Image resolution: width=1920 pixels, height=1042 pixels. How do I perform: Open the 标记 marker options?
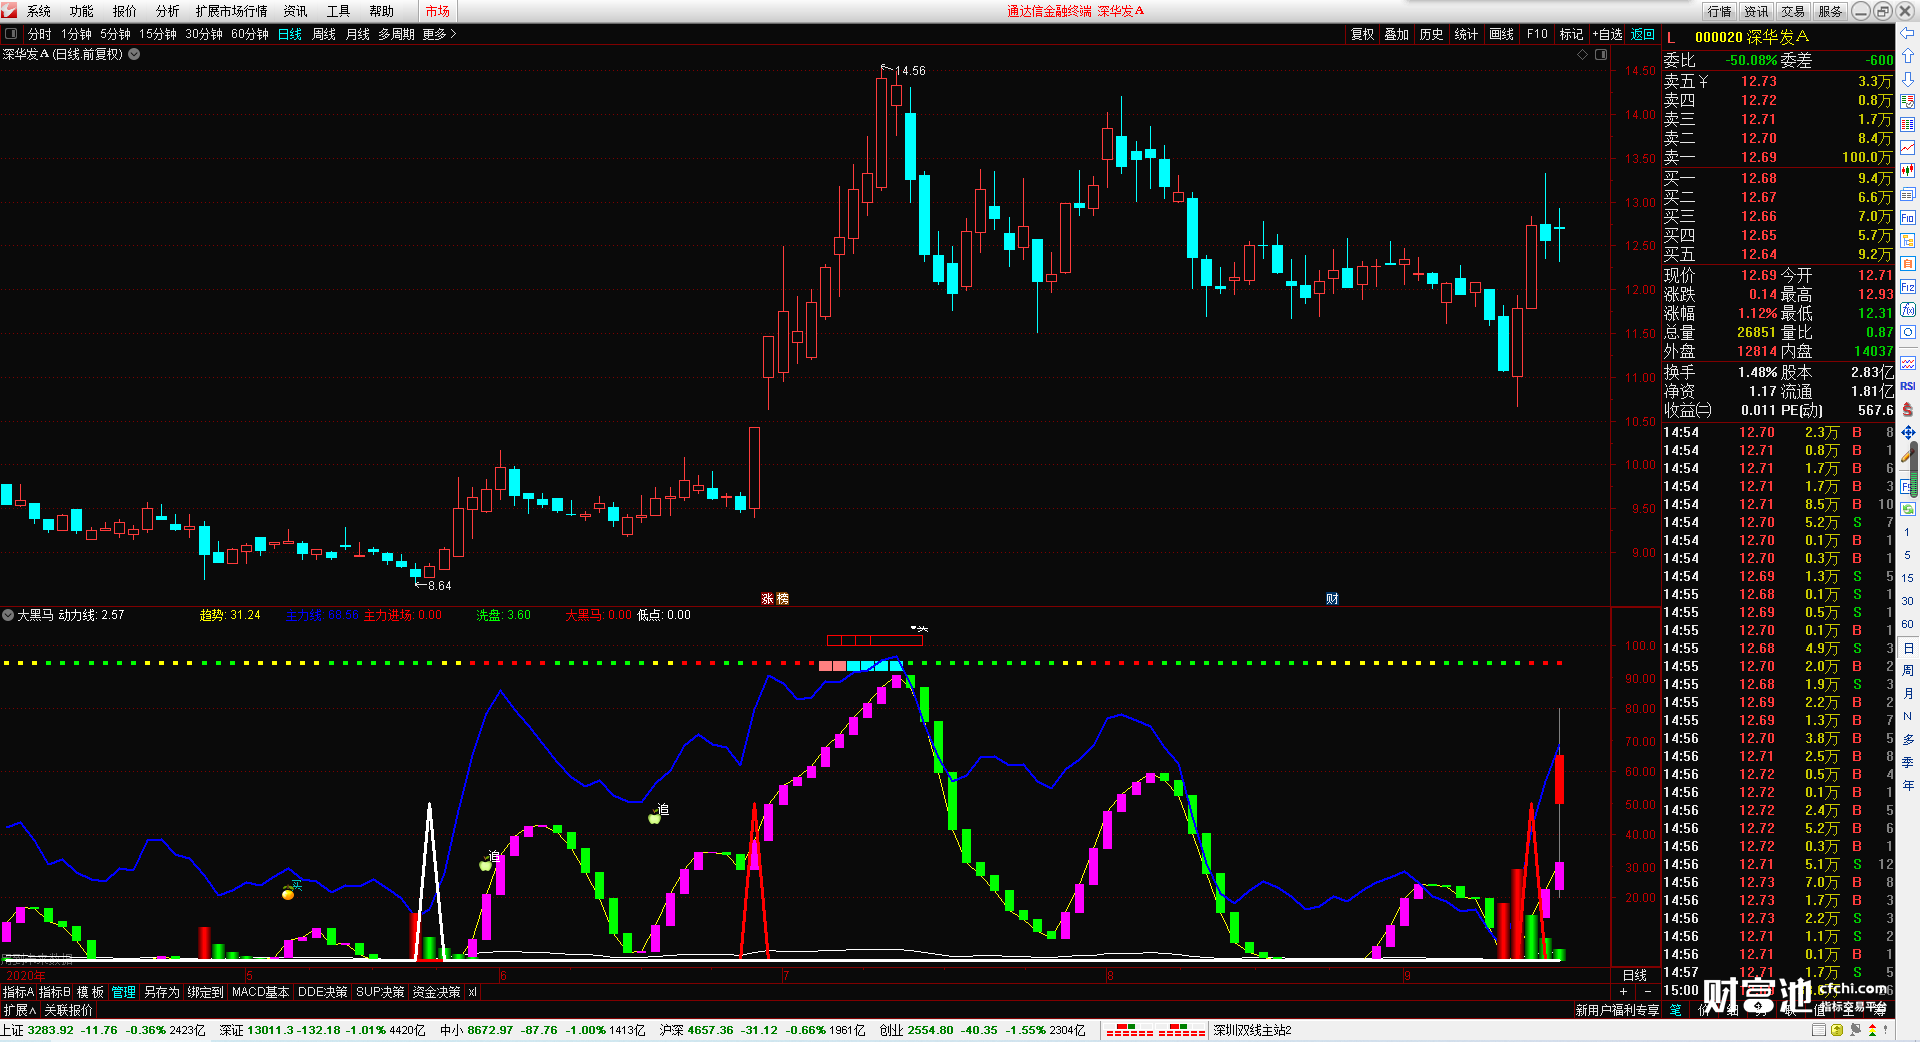coord(1571,34)
